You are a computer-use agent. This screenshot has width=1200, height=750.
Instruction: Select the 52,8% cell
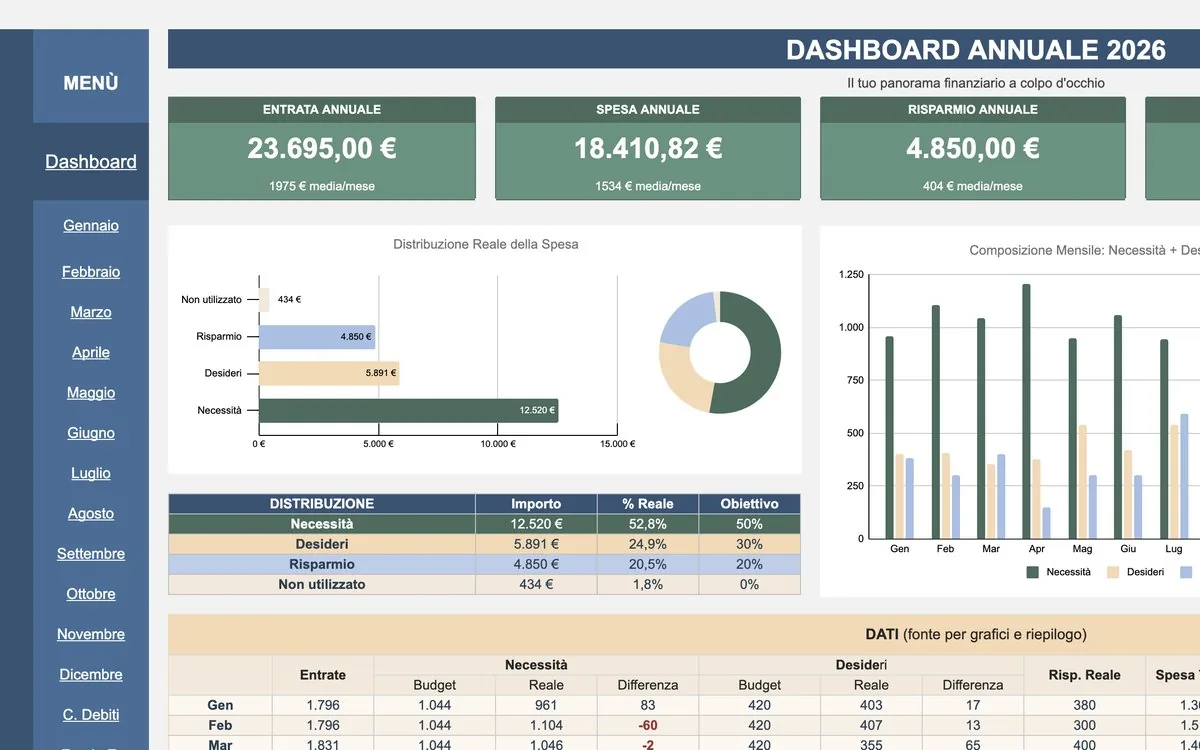click(x=648, y=524)
